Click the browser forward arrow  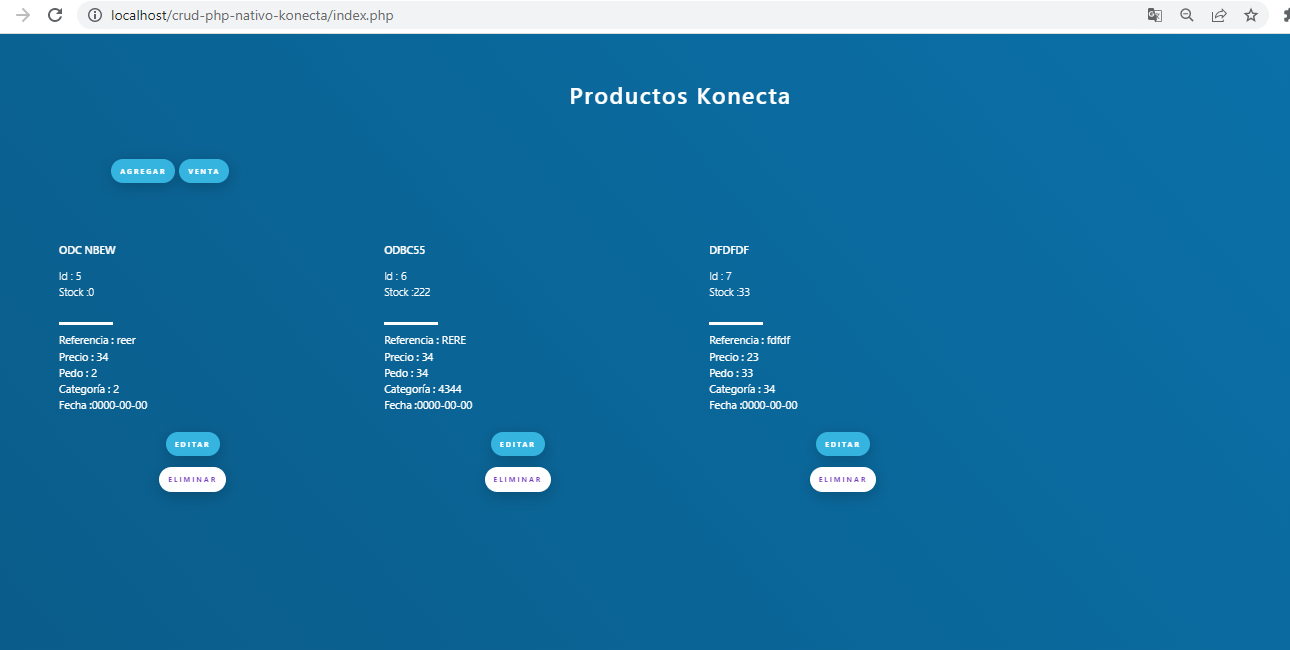click(23, 15)
